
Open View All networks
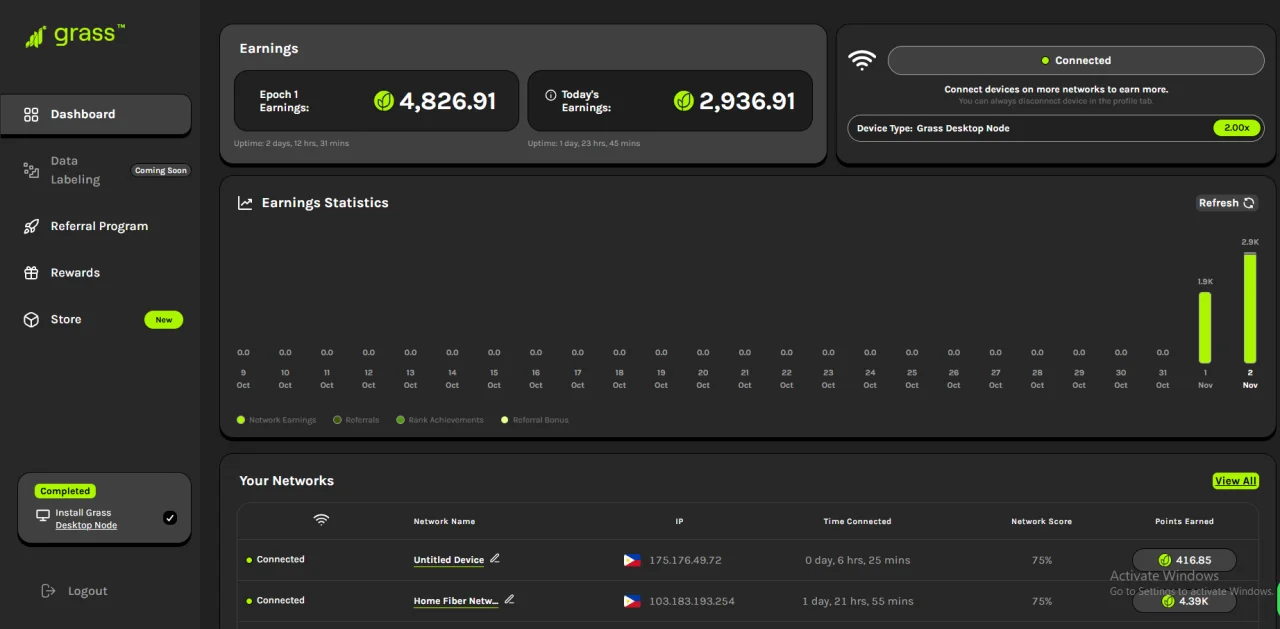click(1236, 481)
